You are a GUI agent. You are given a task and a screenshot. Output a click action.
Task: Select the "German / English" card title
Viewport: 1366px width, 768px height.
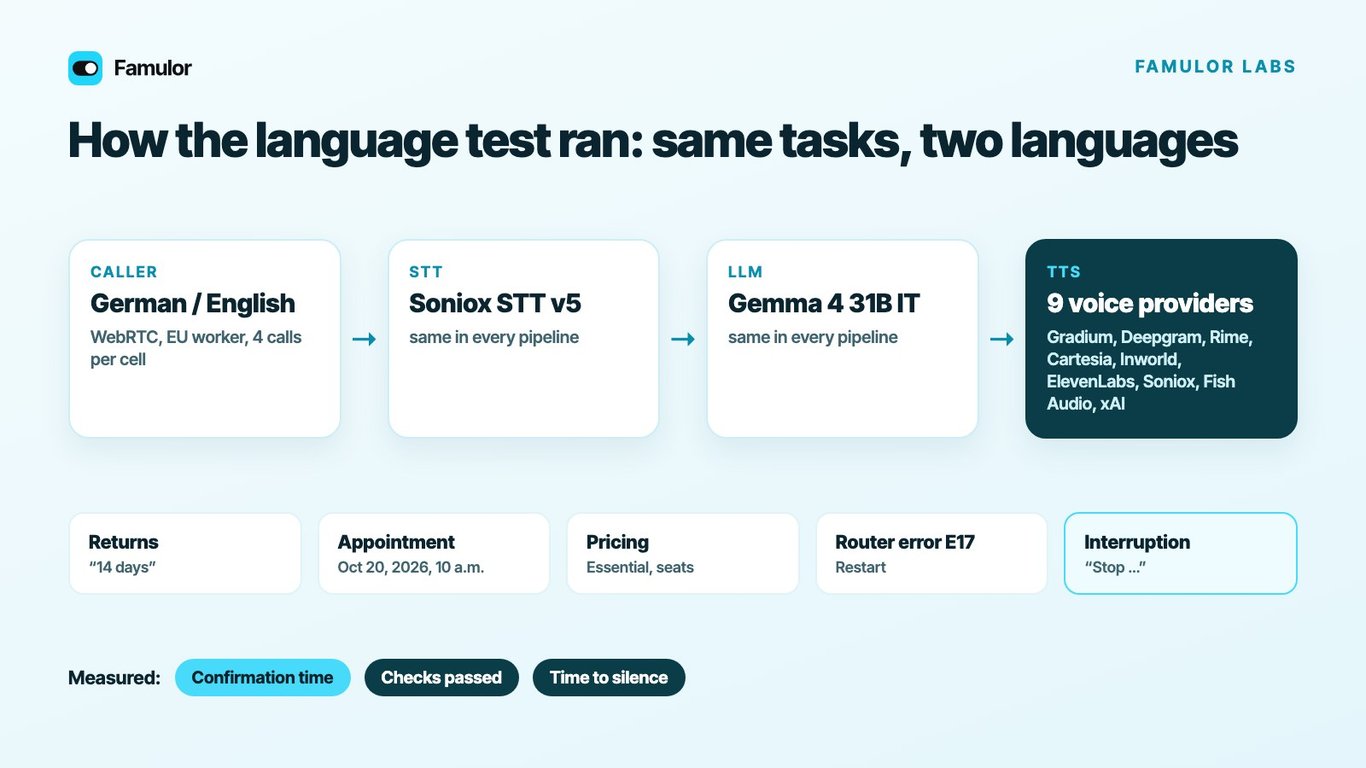pyautogui.click(x=193, y=303)
